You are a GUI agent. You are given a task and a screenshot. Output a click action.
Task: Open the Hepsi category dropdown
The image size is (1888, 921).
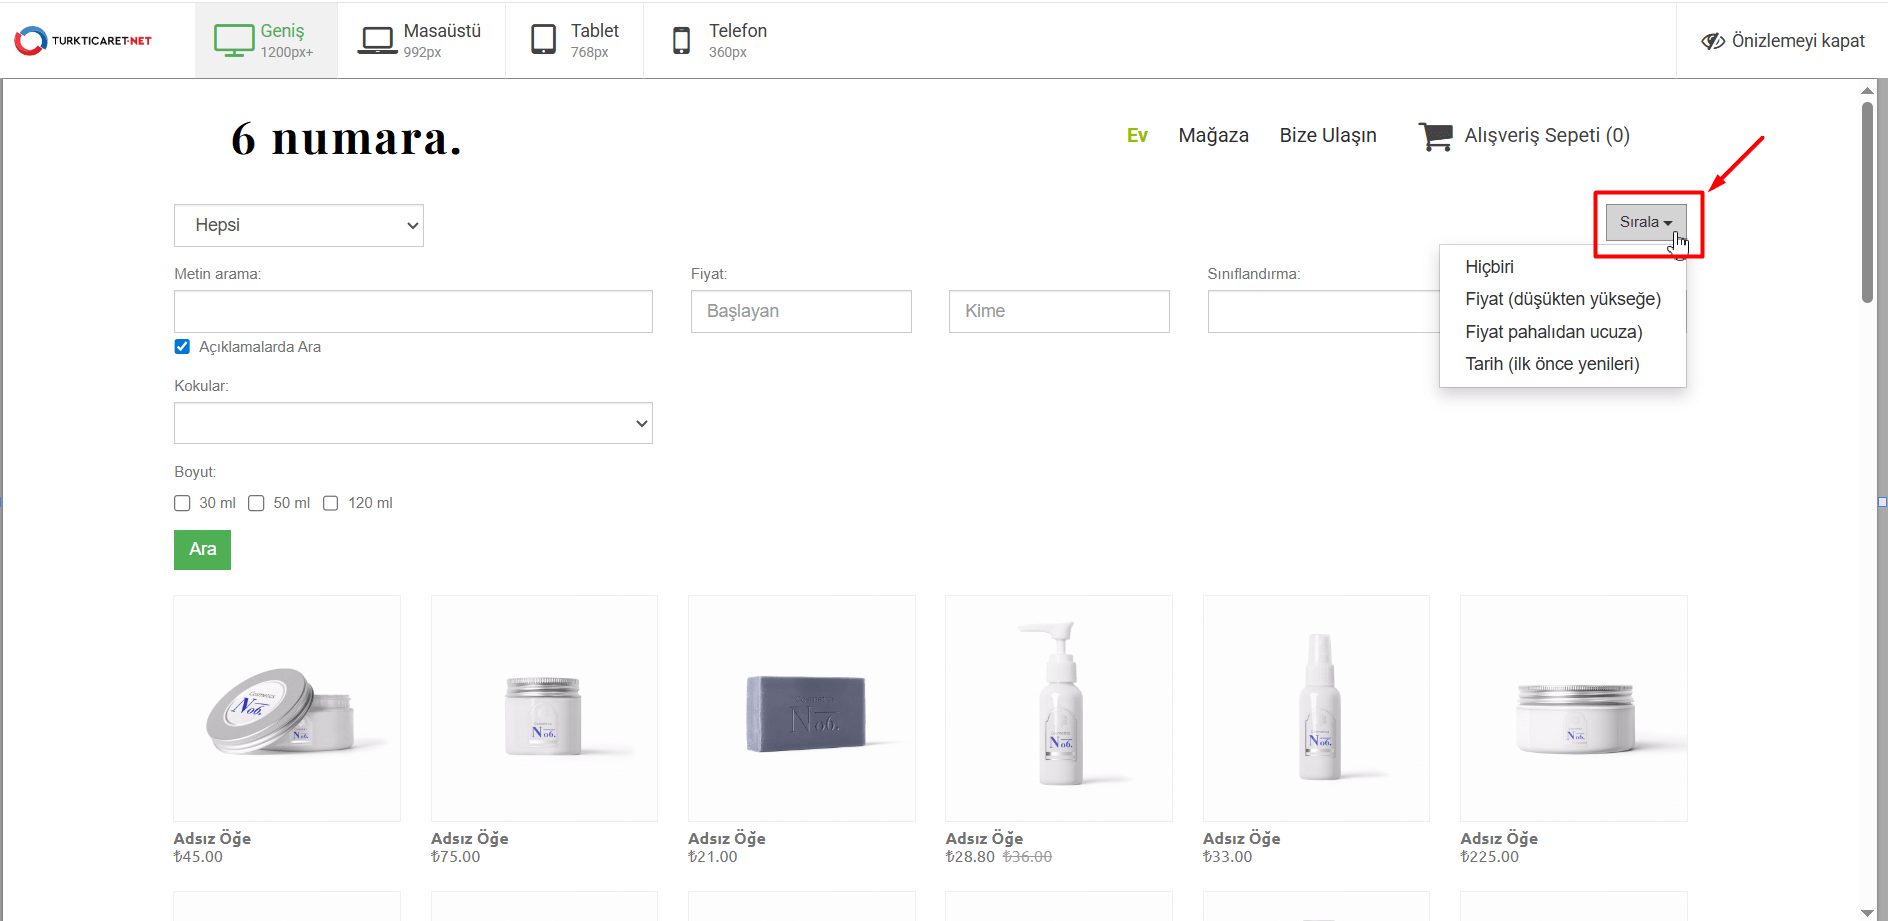298,225
